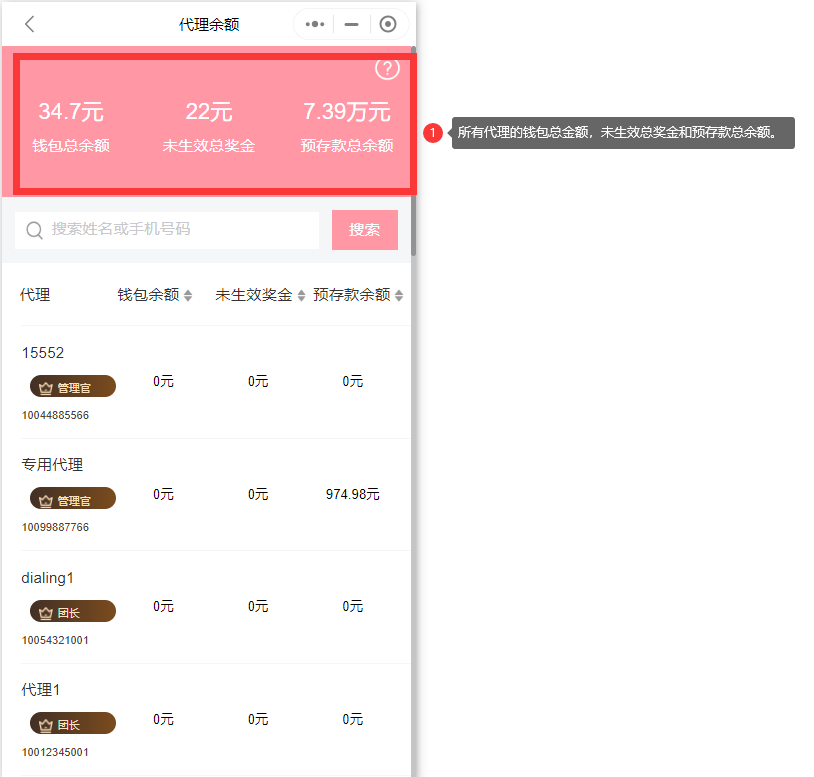Open the question mark help icon
This screenshot has width=814, height=777.
point(387,68)
